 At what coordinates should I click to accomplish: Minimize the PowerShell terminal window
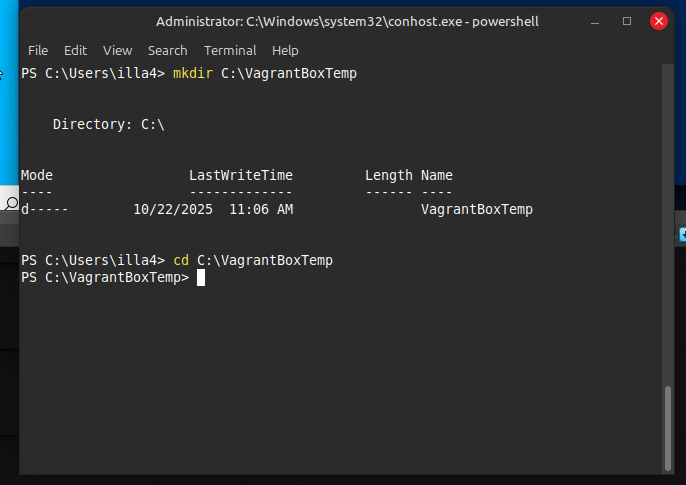tap(597, 21)
